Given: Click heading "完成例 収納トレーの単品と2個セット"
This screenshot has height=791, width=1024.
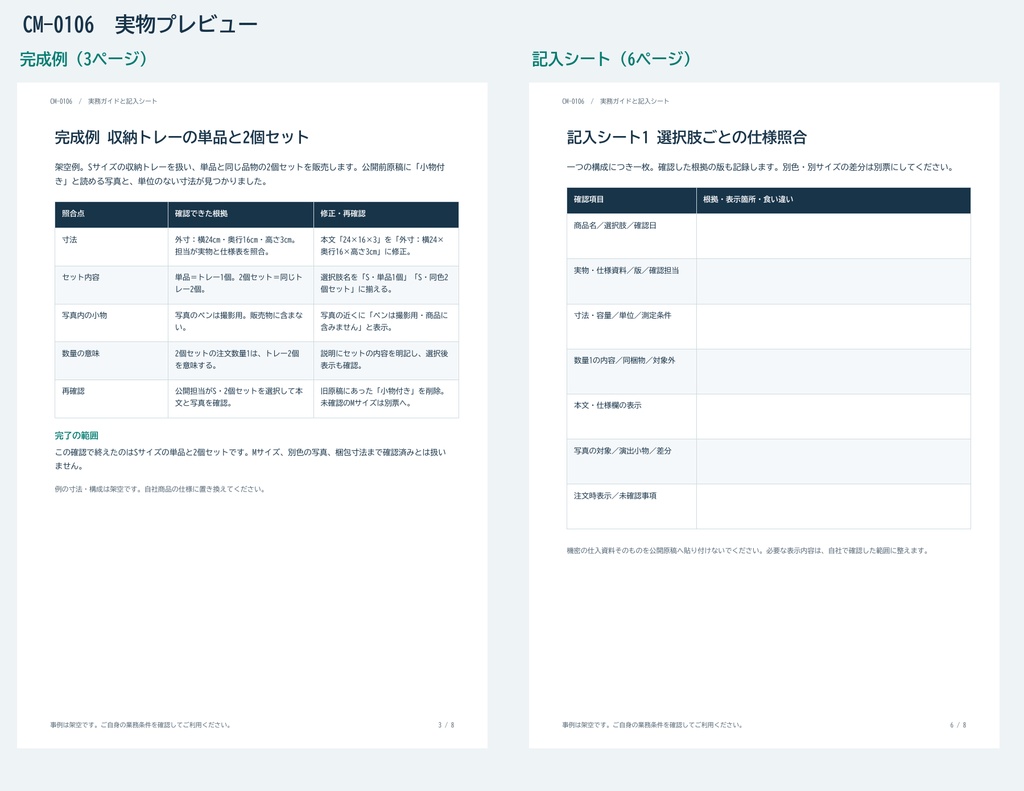Looking at the screenshot, I should coord(182,137).
